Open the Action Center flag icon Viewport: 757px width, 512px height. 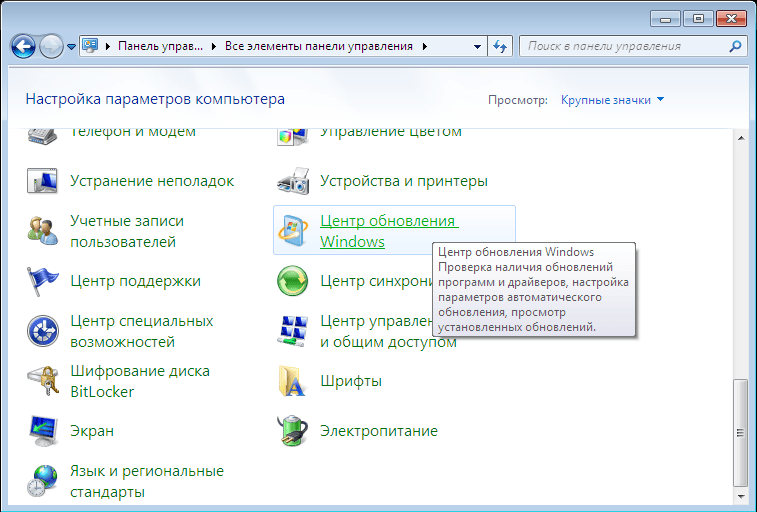tap(42, 281)
